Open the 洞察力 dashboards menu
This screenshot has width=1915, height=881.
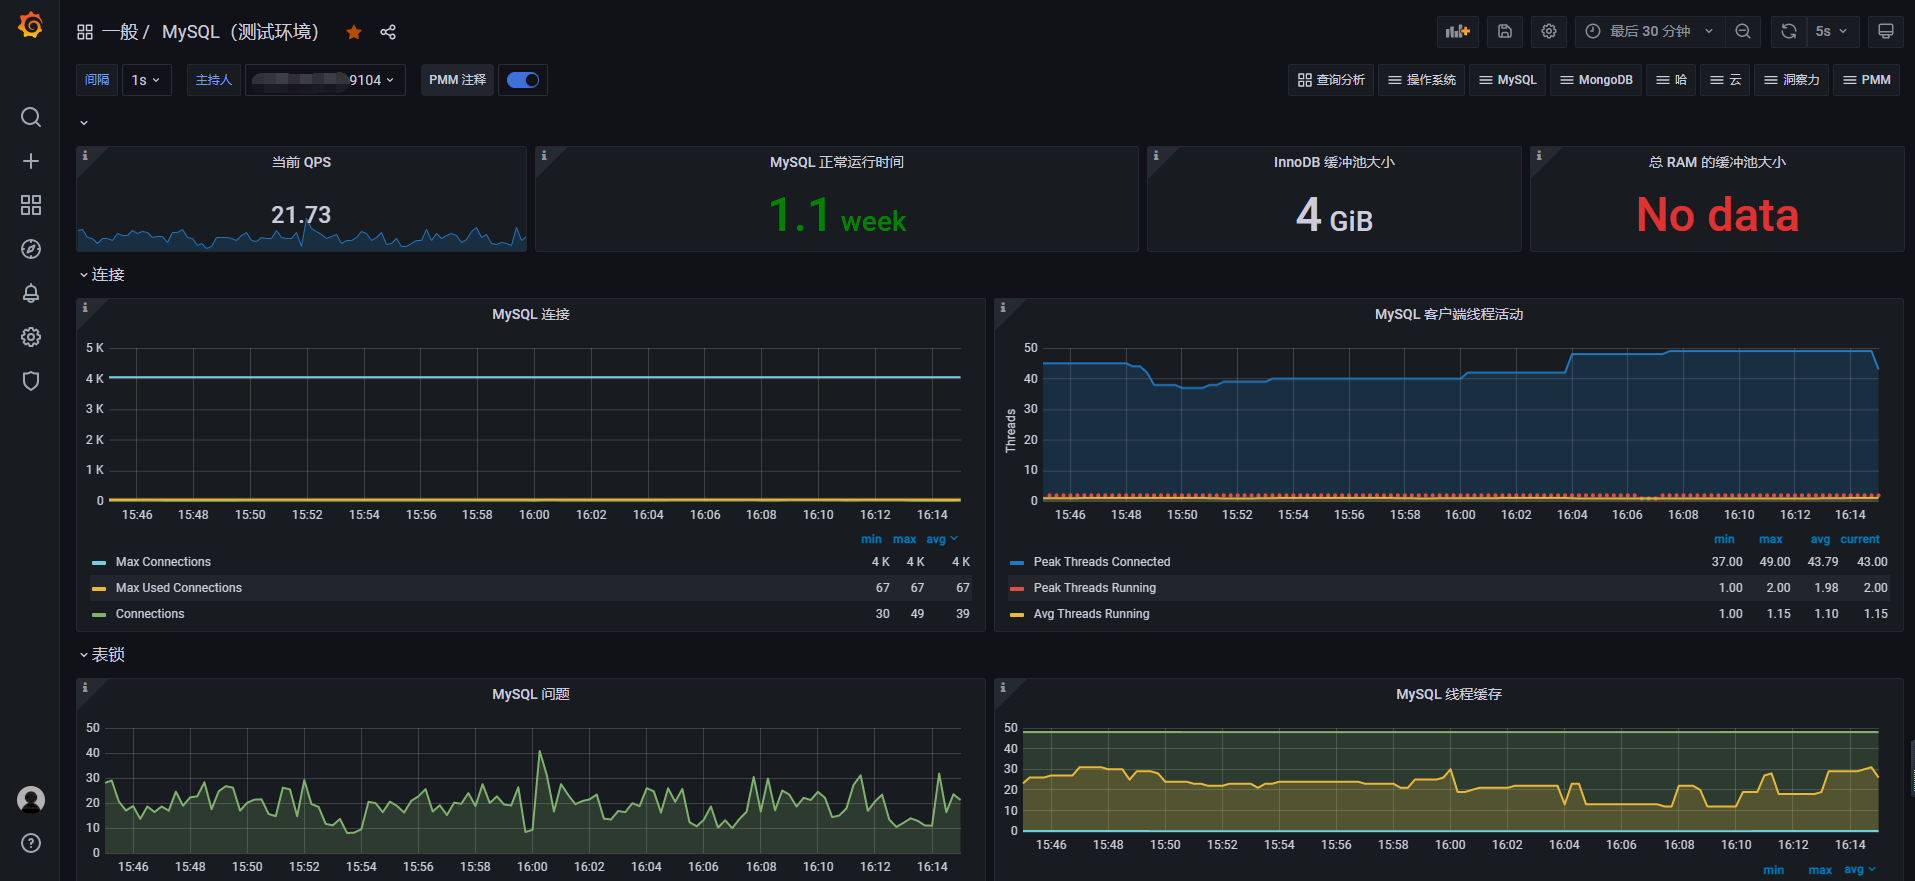1792,80
